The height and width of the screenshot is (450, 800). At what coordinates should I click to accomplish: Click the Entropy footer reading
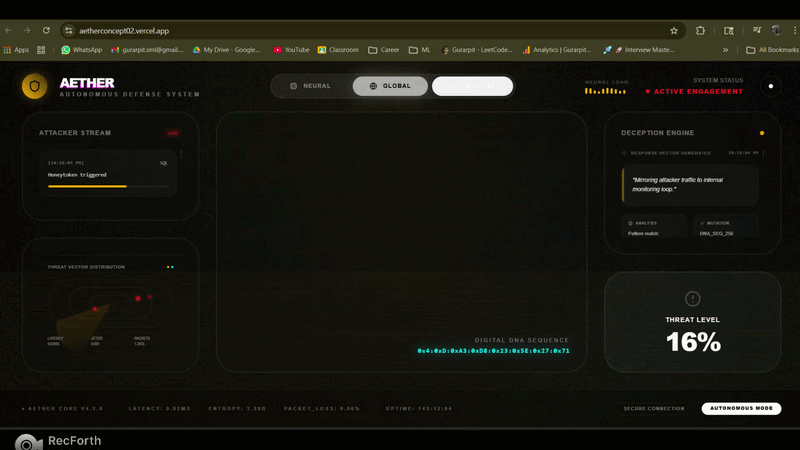pyautogui.click(x=237, y=409)
